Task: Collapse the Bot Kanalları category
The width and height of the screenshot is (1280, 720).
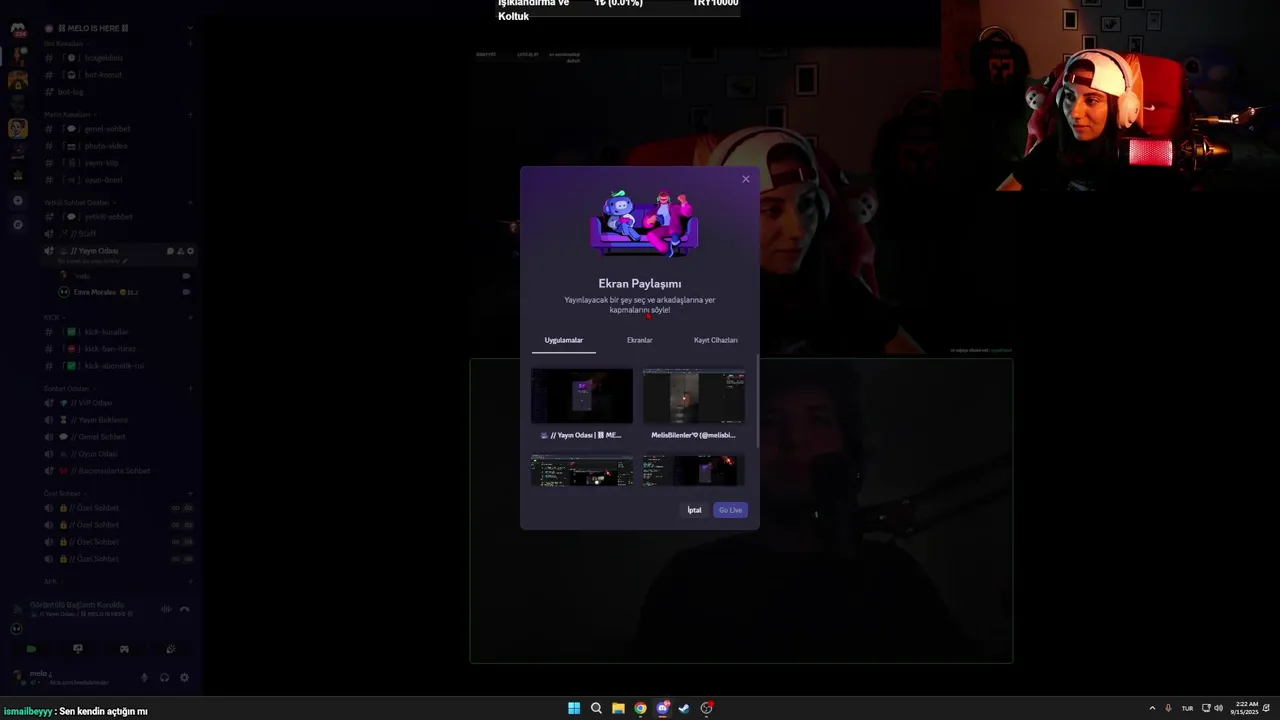Action: coord(66,44)
